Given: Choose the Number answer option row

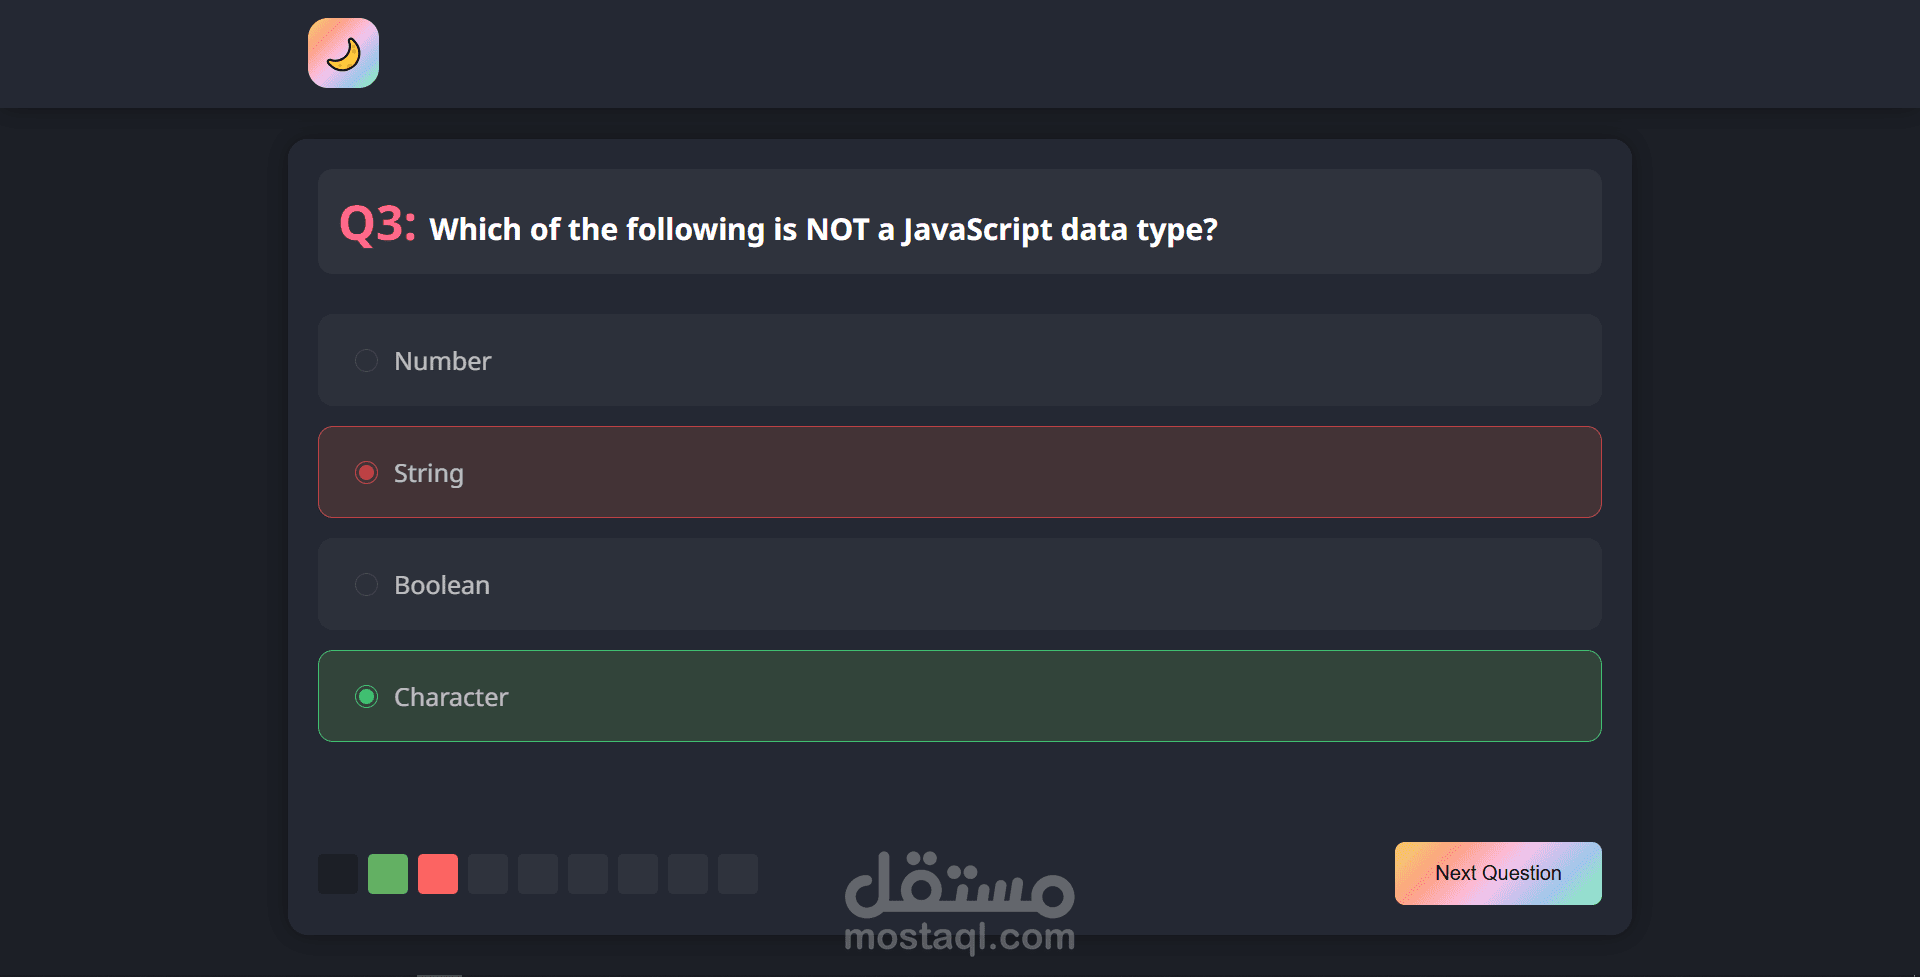Looking at the screenshot, I should (960, 360).
